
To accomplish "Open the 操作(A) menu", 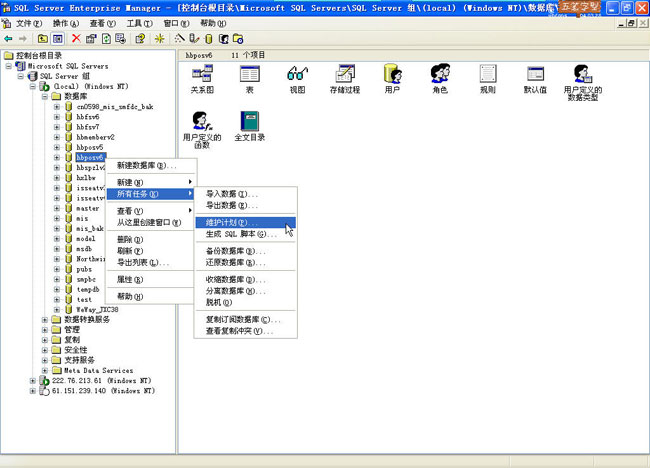I will tap(65, 24).
